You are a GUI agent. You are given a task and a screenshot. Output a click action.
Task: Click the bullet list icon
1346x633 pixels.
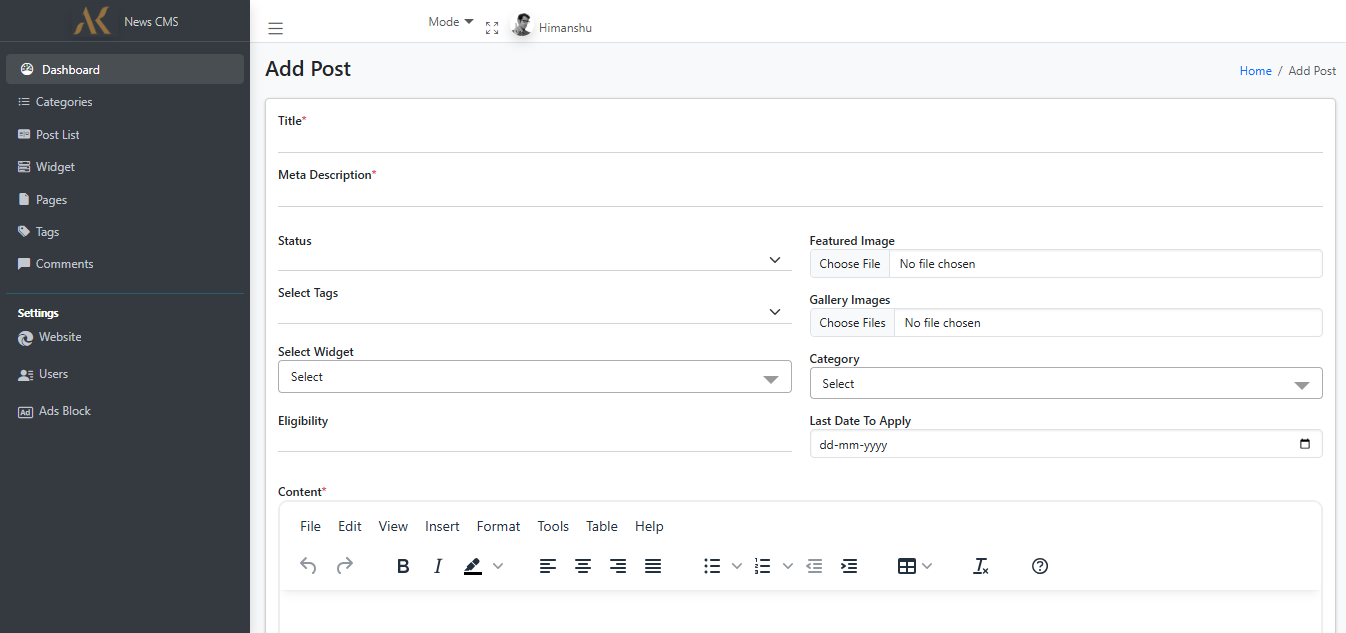point(712,566)
